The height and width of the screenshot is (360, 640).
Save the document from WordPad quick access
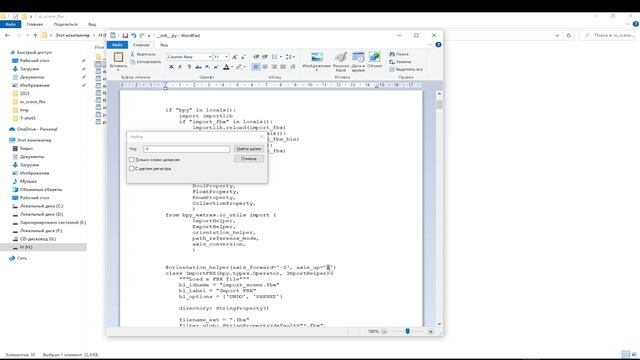(x=125, y=36)
